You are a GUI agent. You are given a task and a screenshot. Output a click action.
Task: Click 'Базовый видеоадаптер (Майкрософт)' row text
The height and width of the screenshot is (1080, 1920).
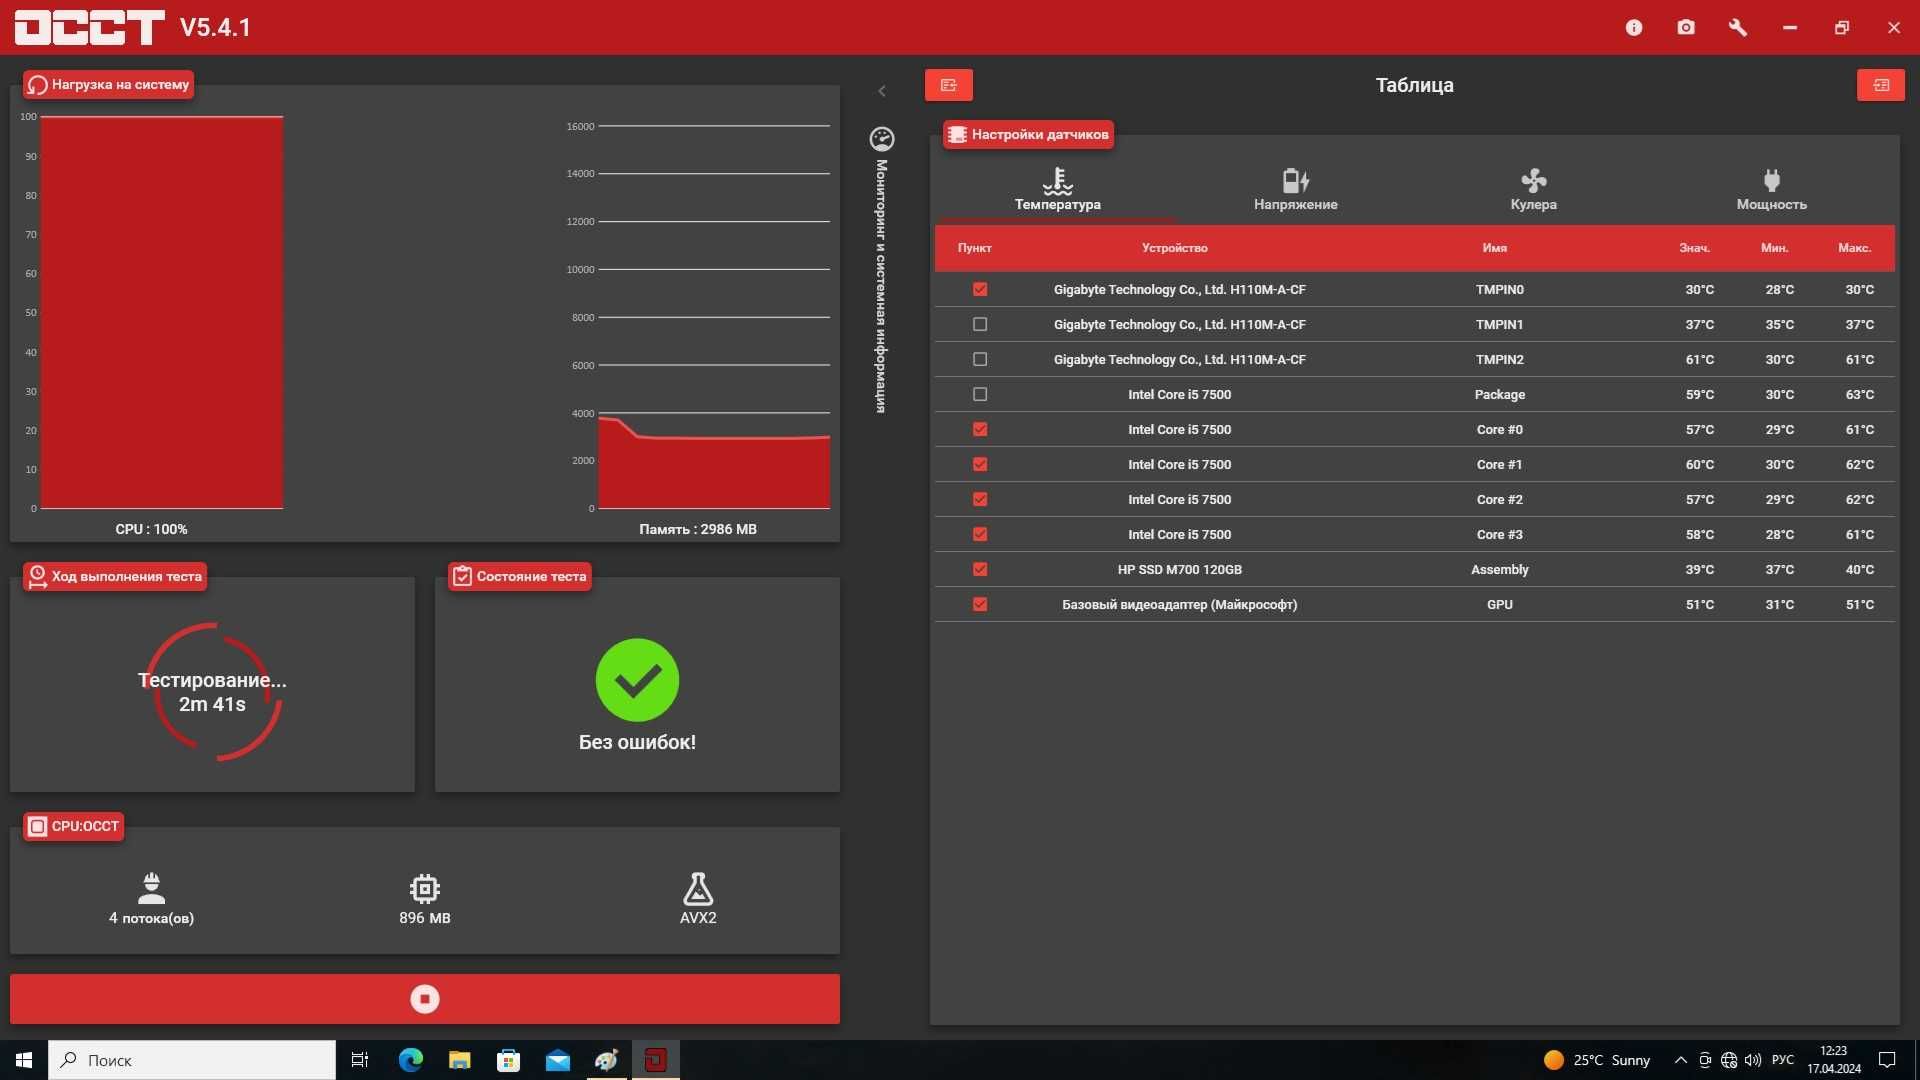click(1180, 604)
